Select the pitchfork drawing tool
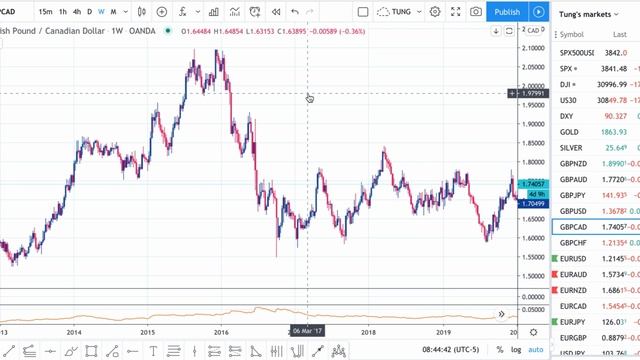The width and height of the screenshot is (640, 360). [297, 351]
